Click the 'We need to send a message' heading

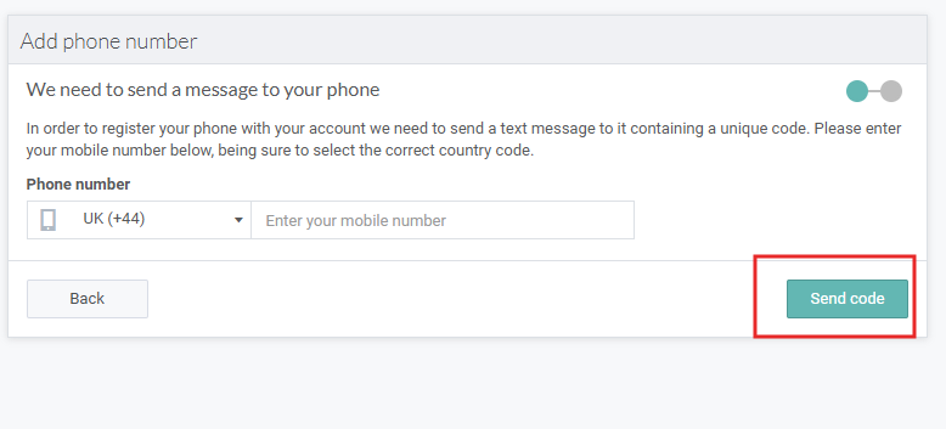203,90
